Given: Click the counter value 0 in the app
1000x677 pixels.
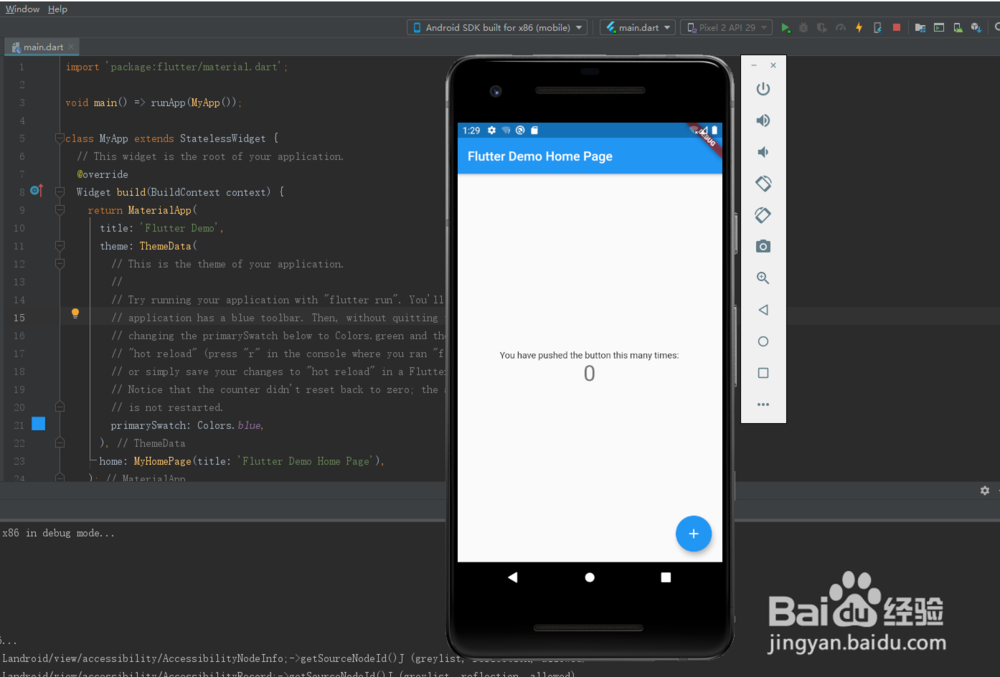Looking at the screenshot, I should pyautogui.click(x=589, y=374).
